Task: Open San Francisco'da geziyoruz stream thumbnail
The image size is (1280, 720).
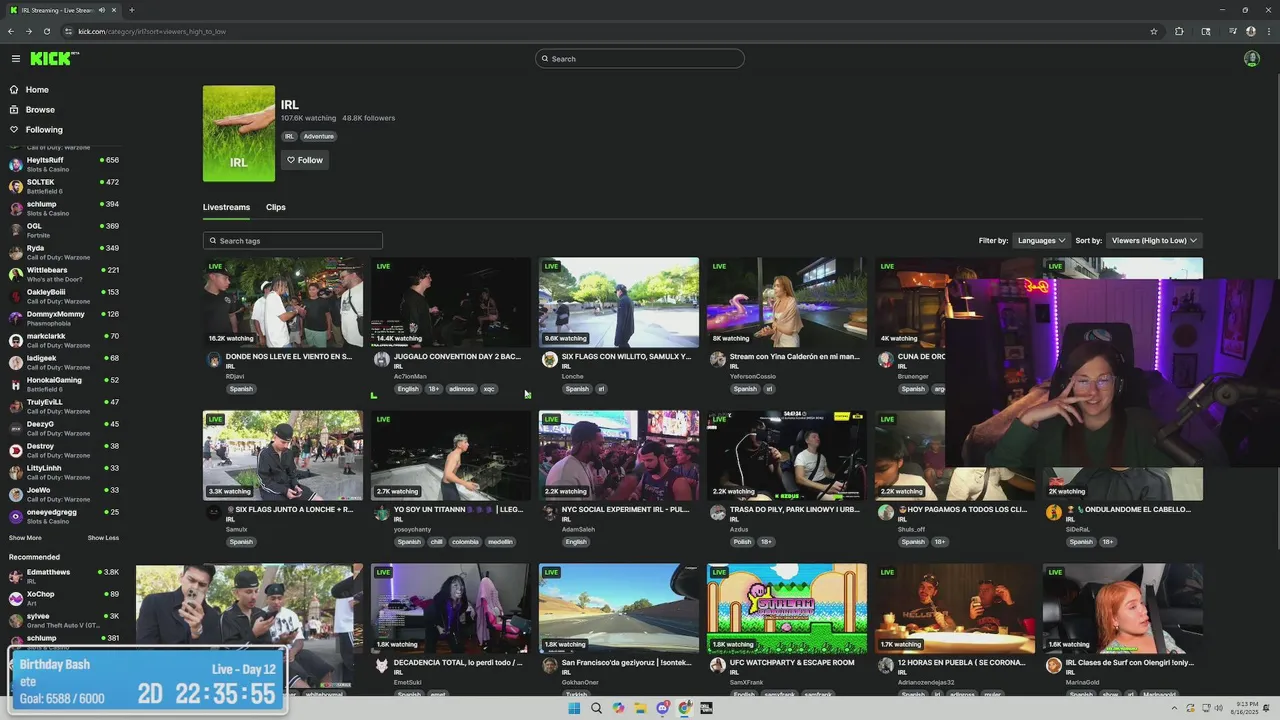Action: [619, 608]
